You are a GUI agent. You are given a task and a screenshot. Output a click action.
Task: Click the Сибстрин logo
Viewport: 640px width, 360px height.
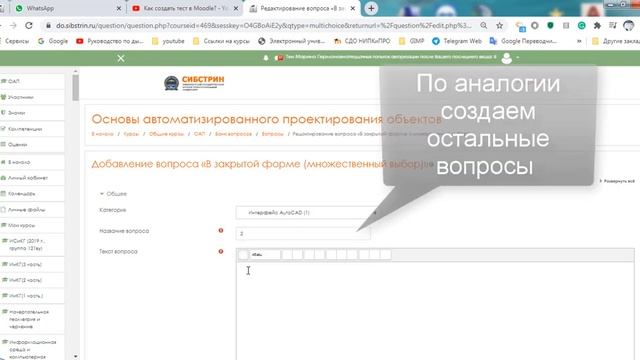pos(194,83)
